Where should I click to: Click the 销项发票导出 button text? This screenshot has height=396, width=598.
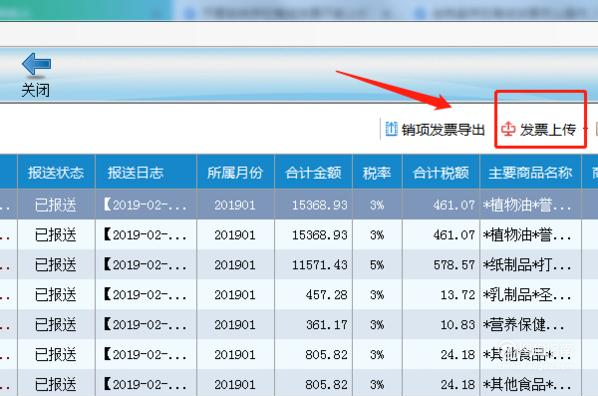pos(443,130)
